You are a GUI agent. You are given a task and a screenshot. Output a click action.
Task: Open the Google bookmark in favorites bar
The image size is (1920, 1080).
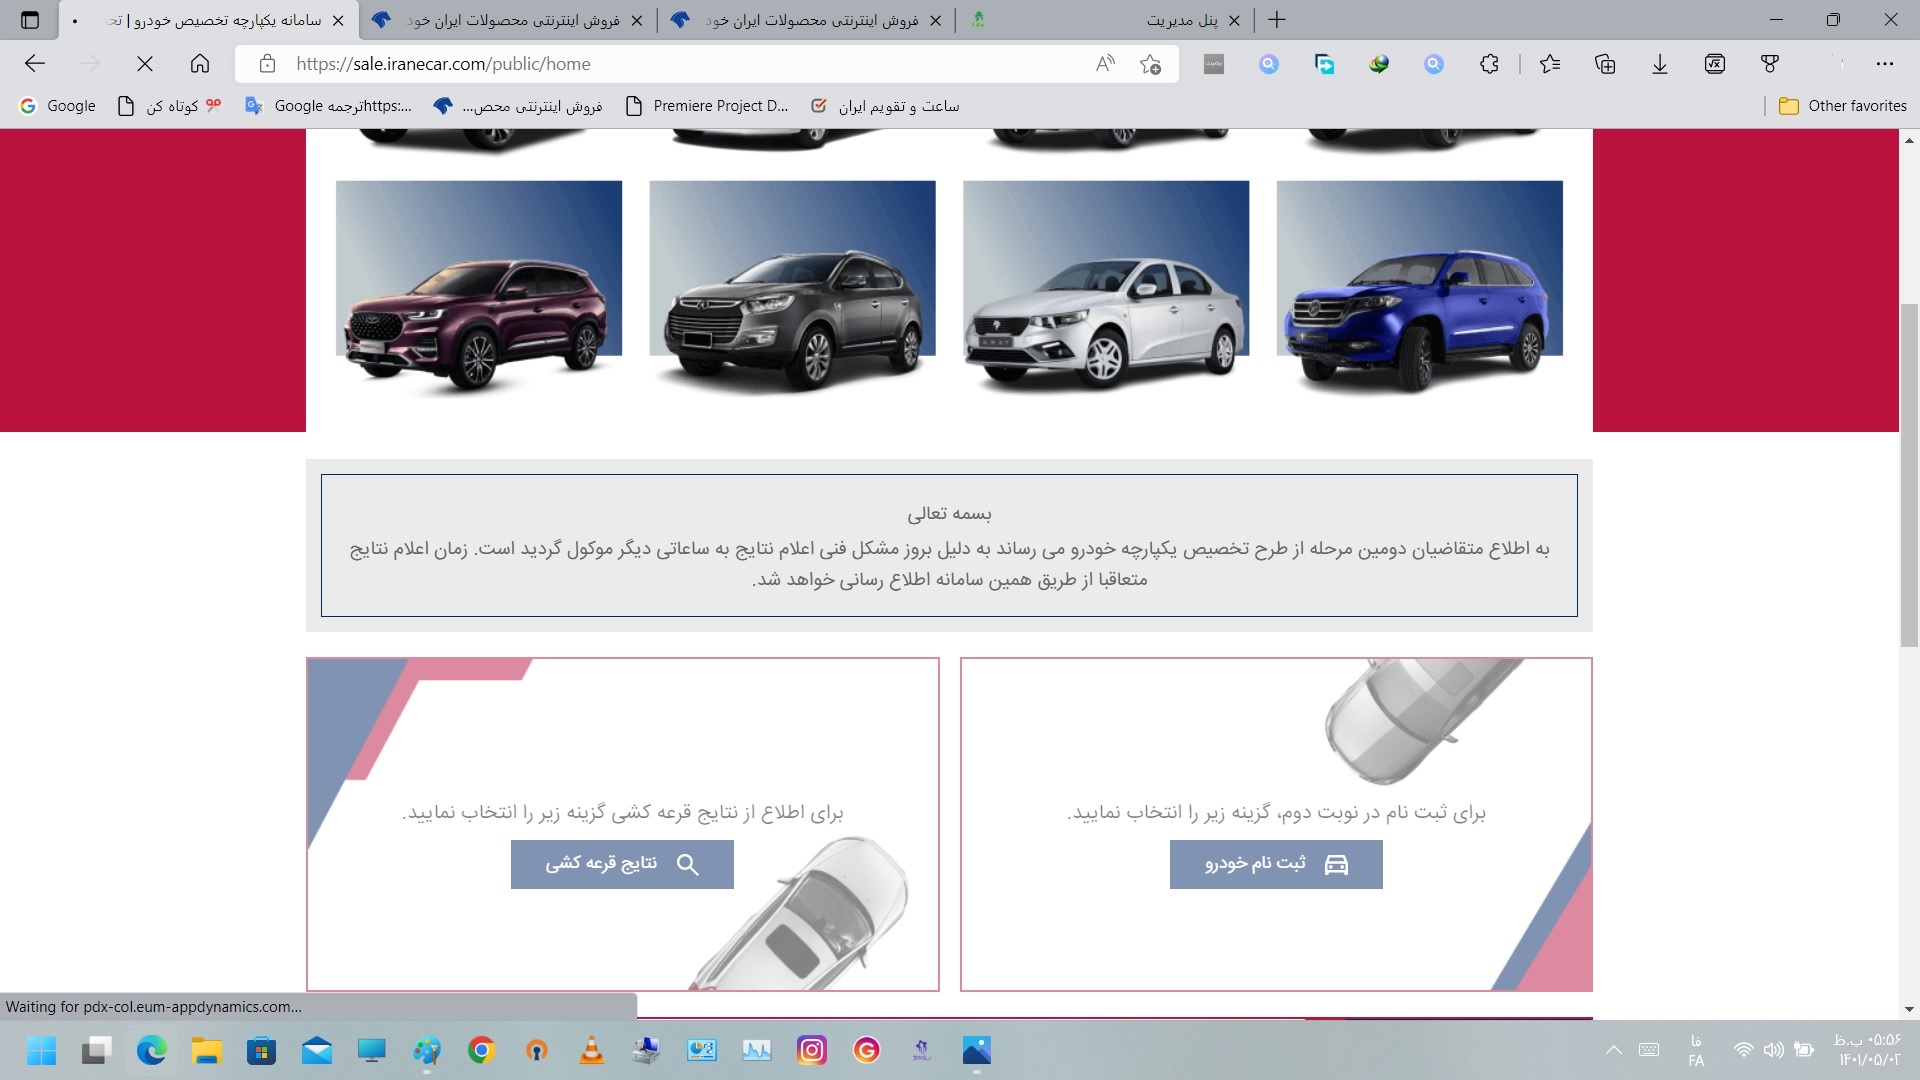(57, 105)
